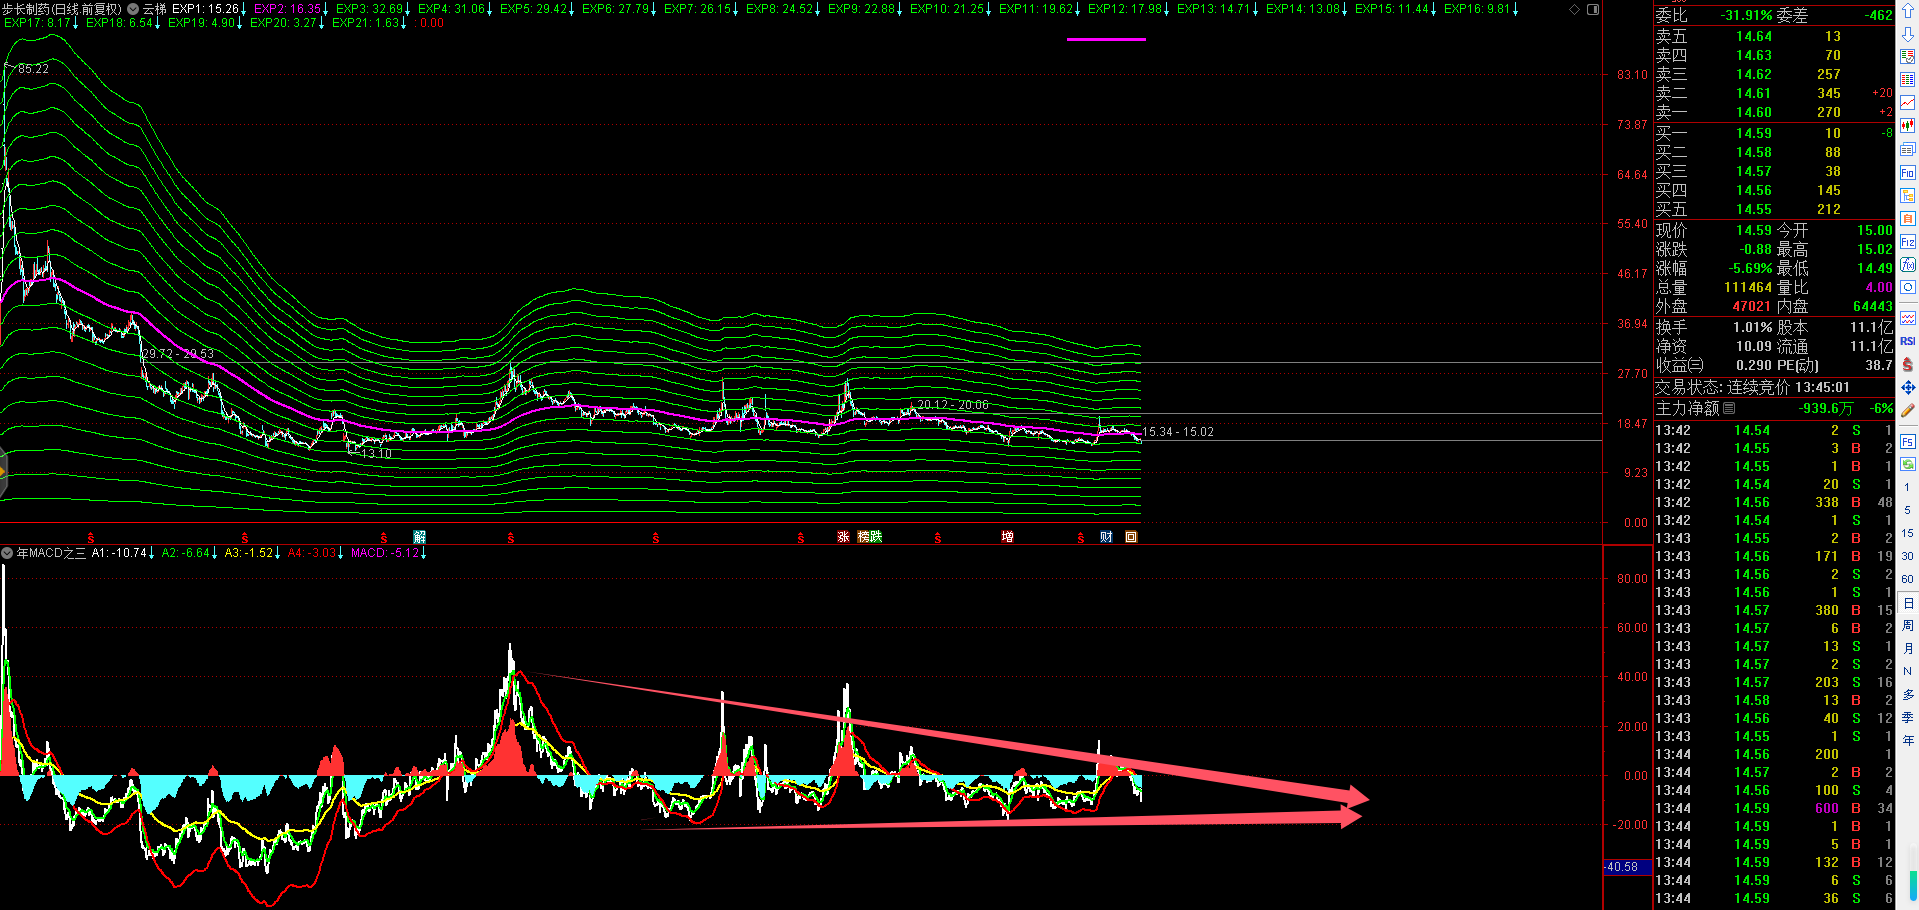Click the 卖五 price 14.64

(1754, 36)
